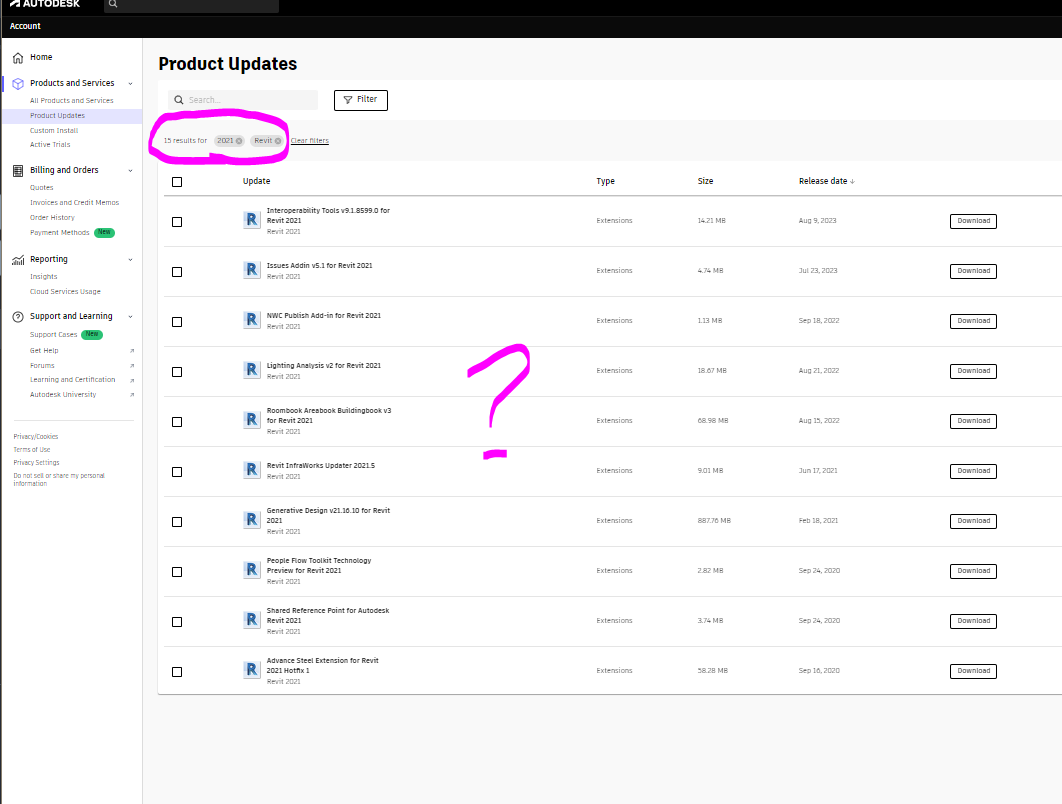
Task: Remove the 2021 filter chip
Action: (238, 141)
